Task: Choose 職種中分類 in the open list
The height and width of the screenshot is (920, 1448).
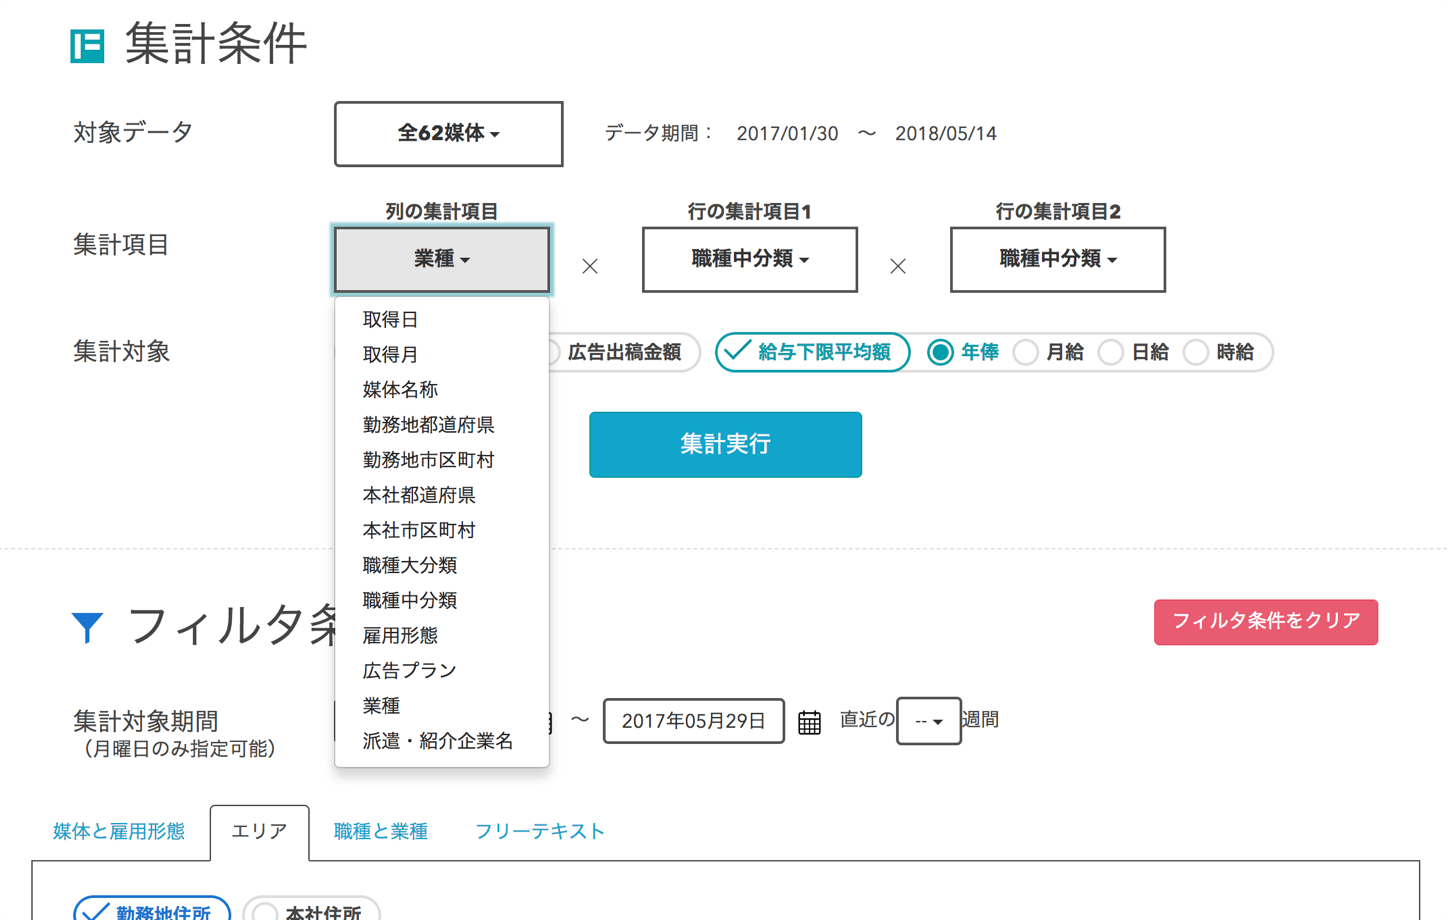Action: (x=442, y=600)
